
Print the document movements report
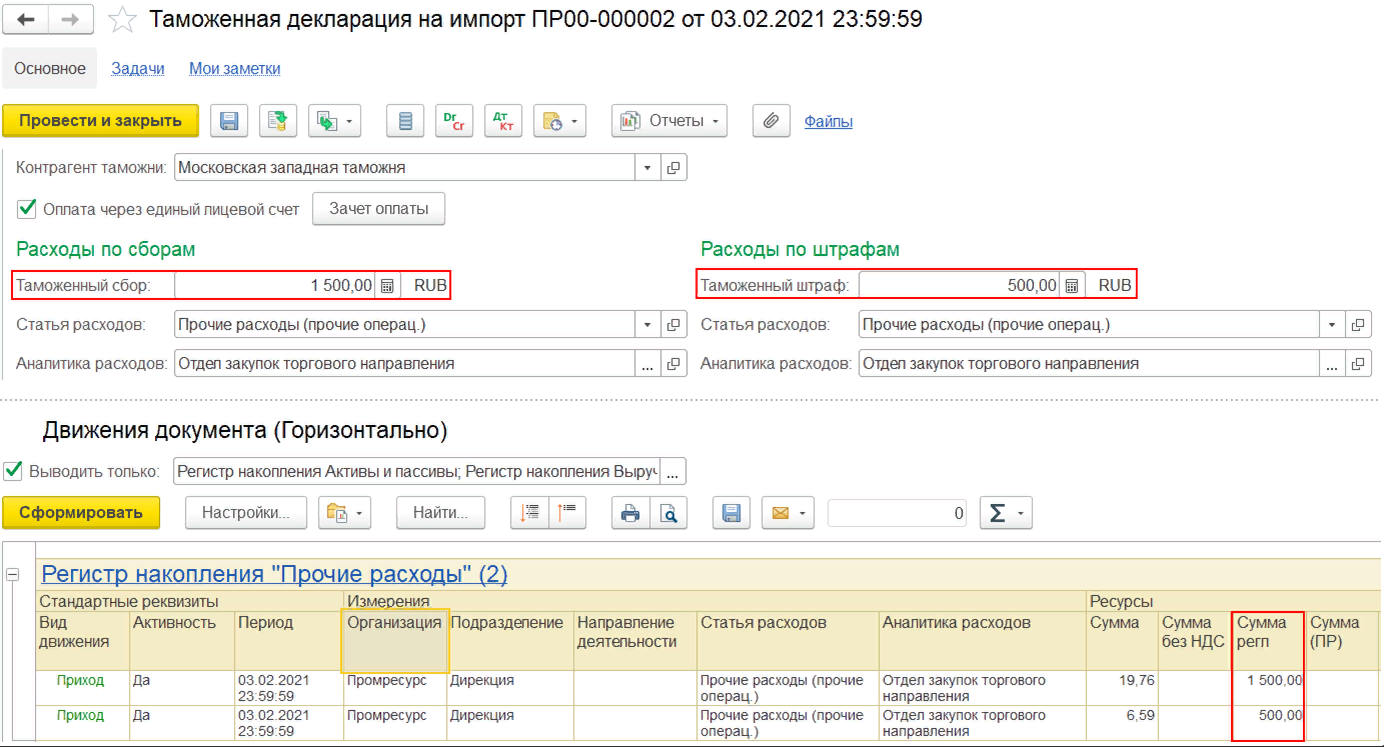pyautogui.click(x=630, y=513)
